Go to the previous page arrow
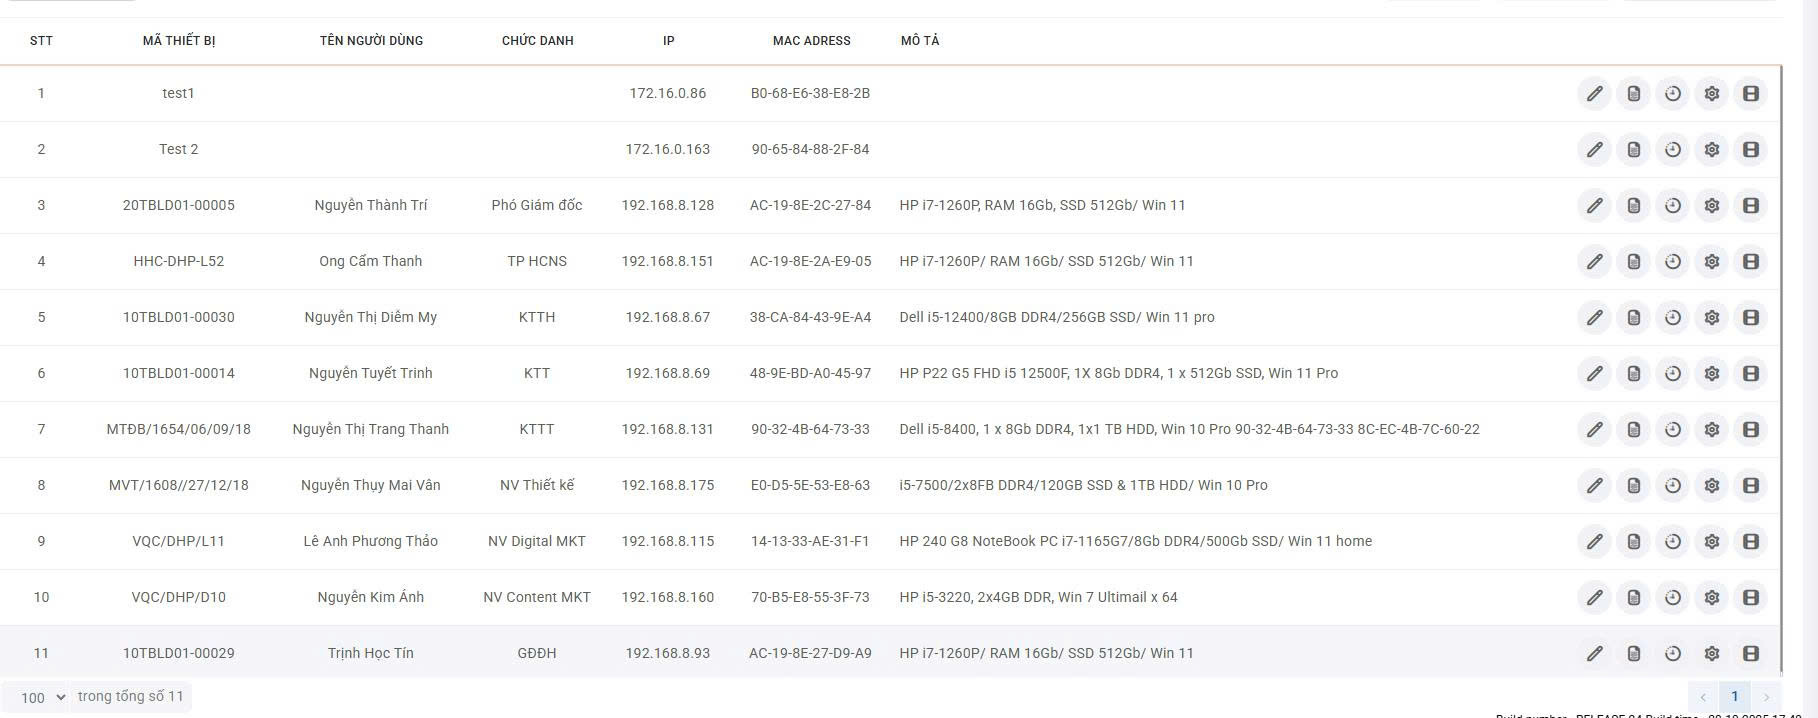The height and width of the screenshot is (718, 1818). click(x=1703, y=697)
